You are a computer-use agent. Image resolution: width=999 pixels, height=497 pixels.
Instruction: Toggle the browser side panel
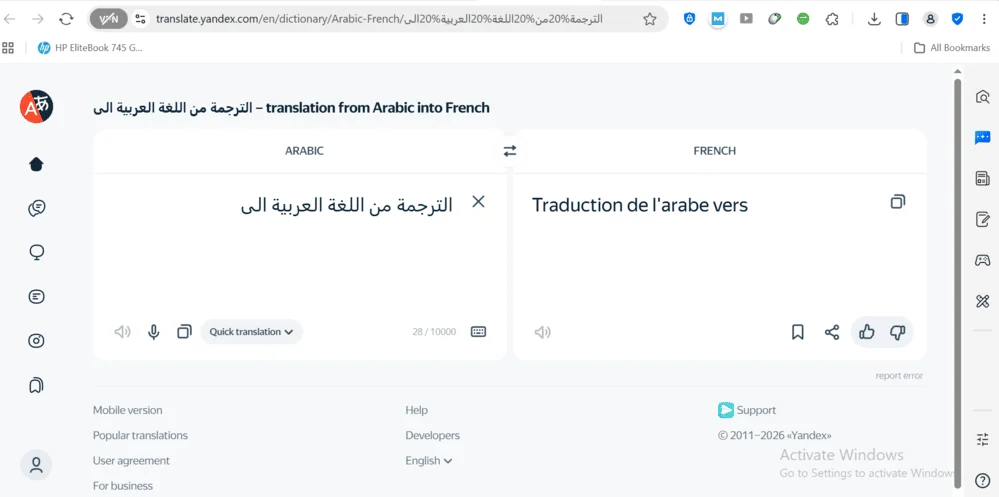pos(902,19)
